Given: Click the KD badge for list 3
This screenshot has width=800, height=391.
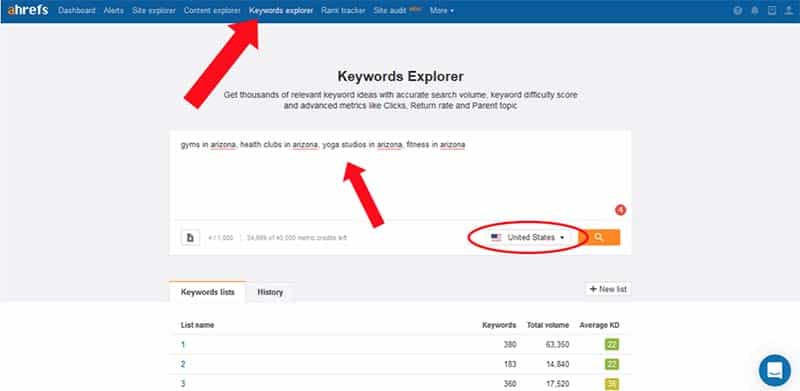Looking at the screenshot, I should [612, 384].
